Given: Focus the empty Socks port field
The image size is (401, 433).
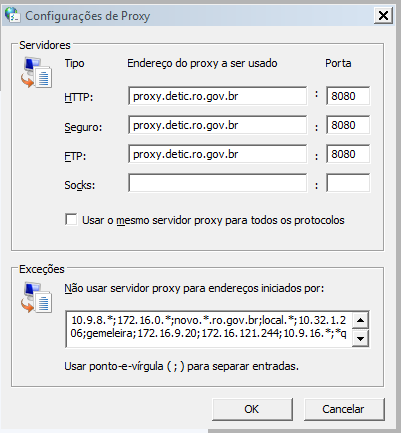Looking at the screenshot, I should pyautogui.click(x=348, y=183).
